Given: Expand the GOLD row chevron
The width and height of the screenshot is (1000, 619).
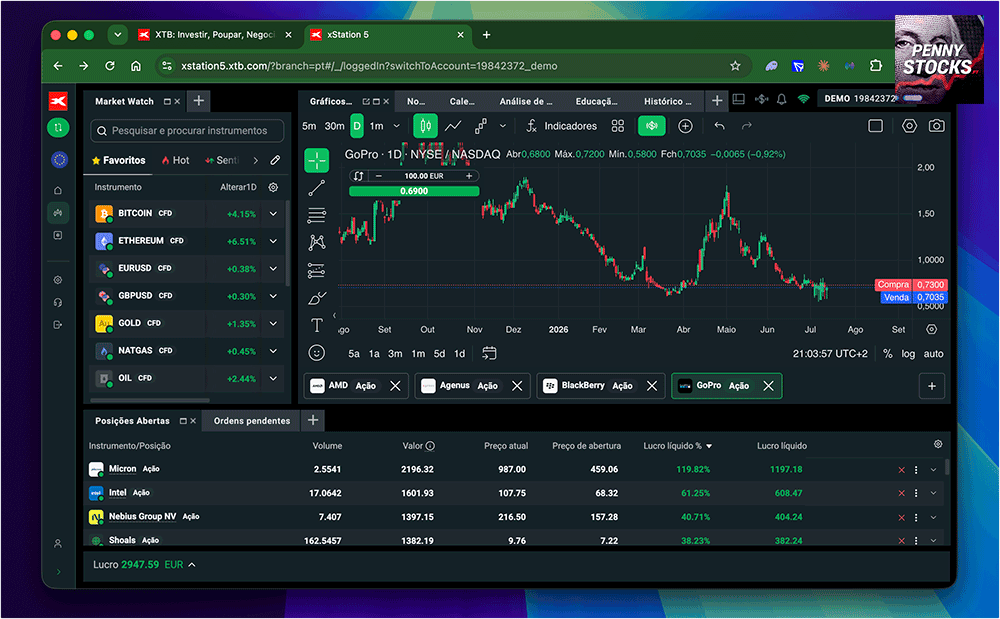Looking at the screenshot, I should 273,323.
